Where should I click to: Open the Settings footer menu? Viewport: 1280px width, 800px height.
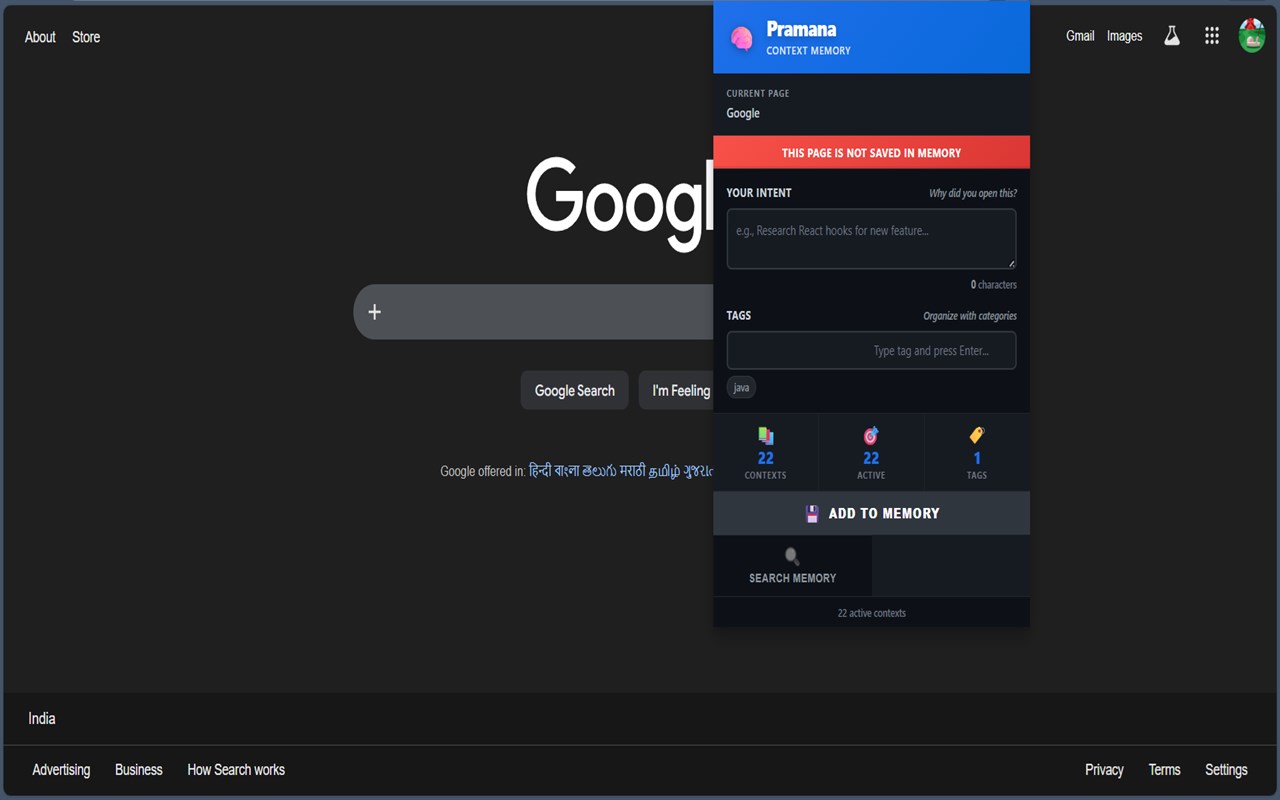coord(1226,770)
